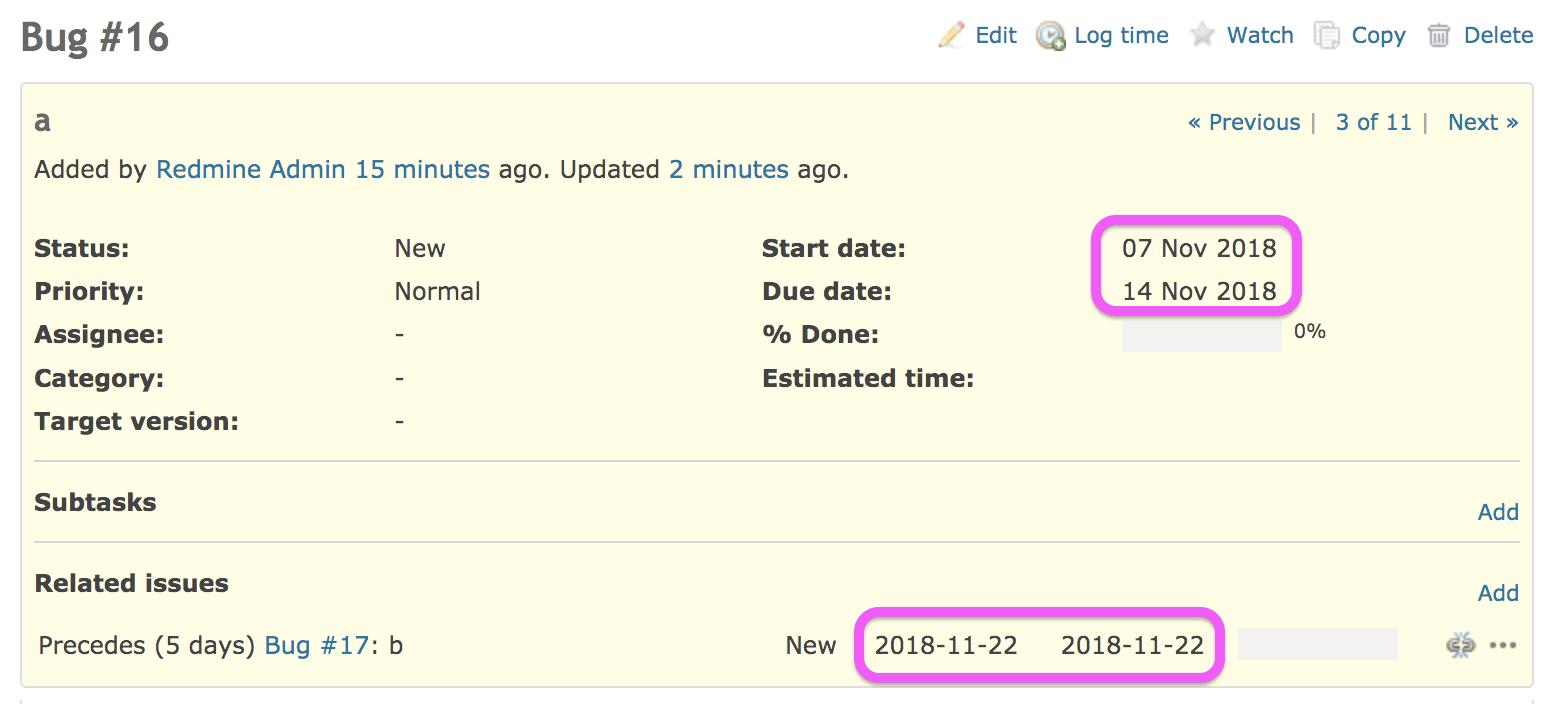This screenshot has height=704, width=1547.
Task: Navigate to the Next issue
Action: tap(1482, 123)
